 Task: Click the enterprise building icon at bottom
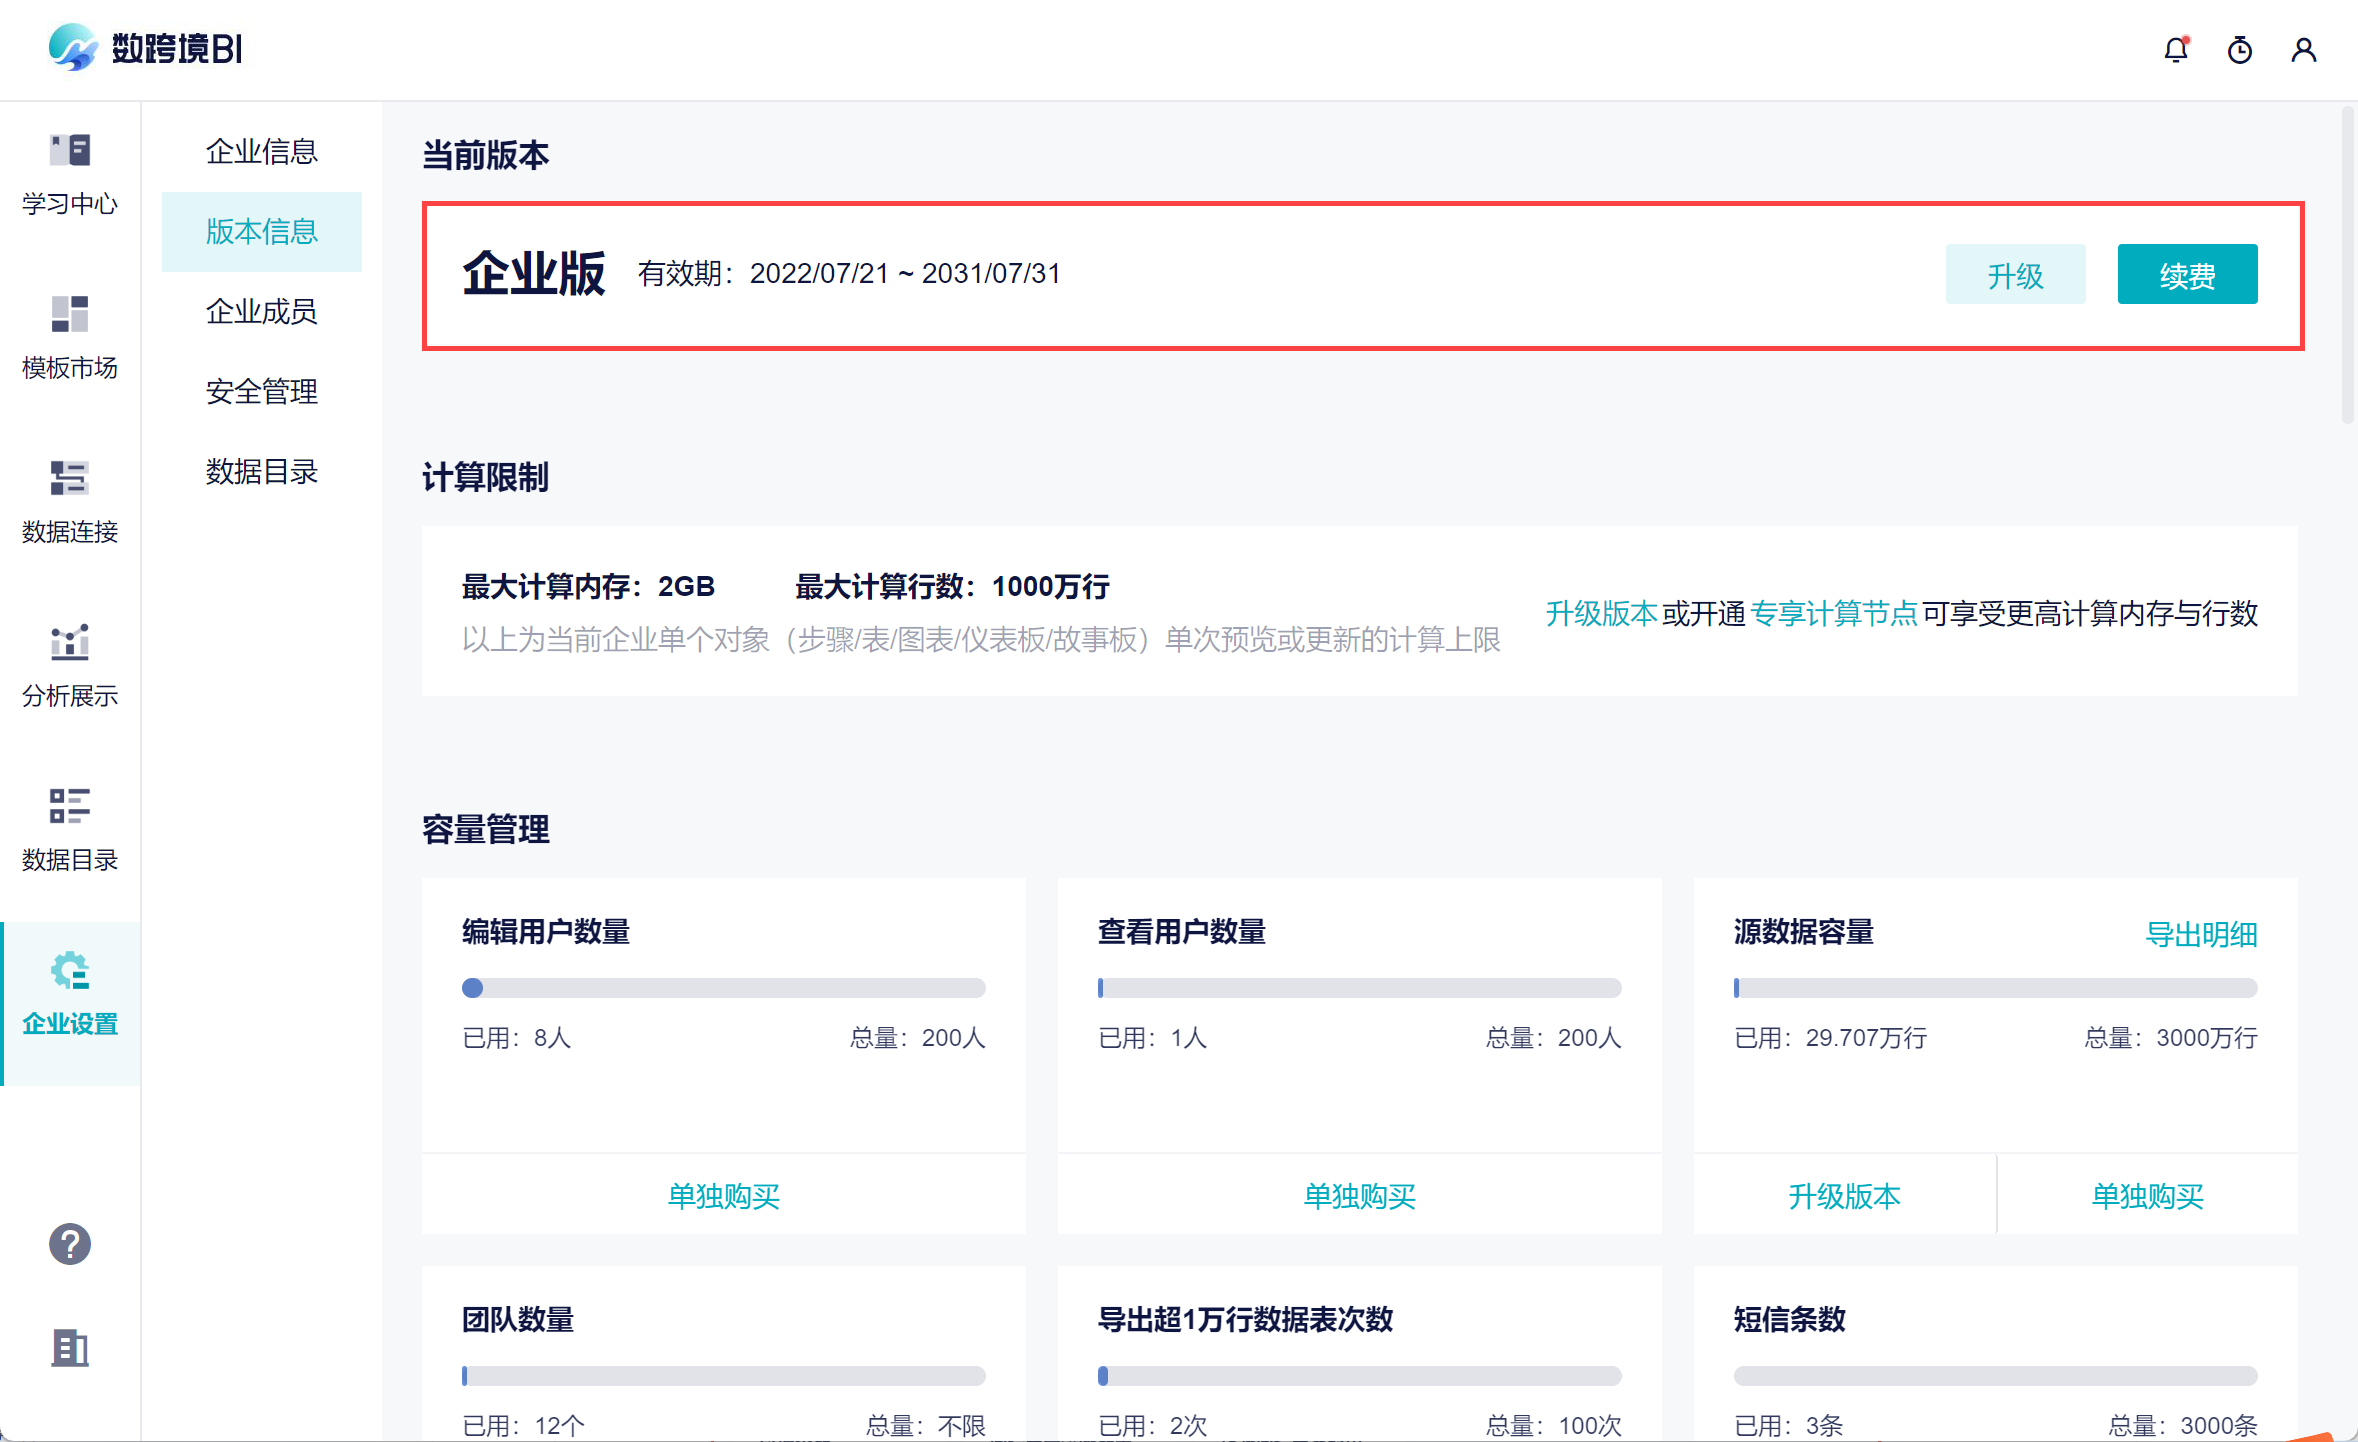pos(70,1348)
